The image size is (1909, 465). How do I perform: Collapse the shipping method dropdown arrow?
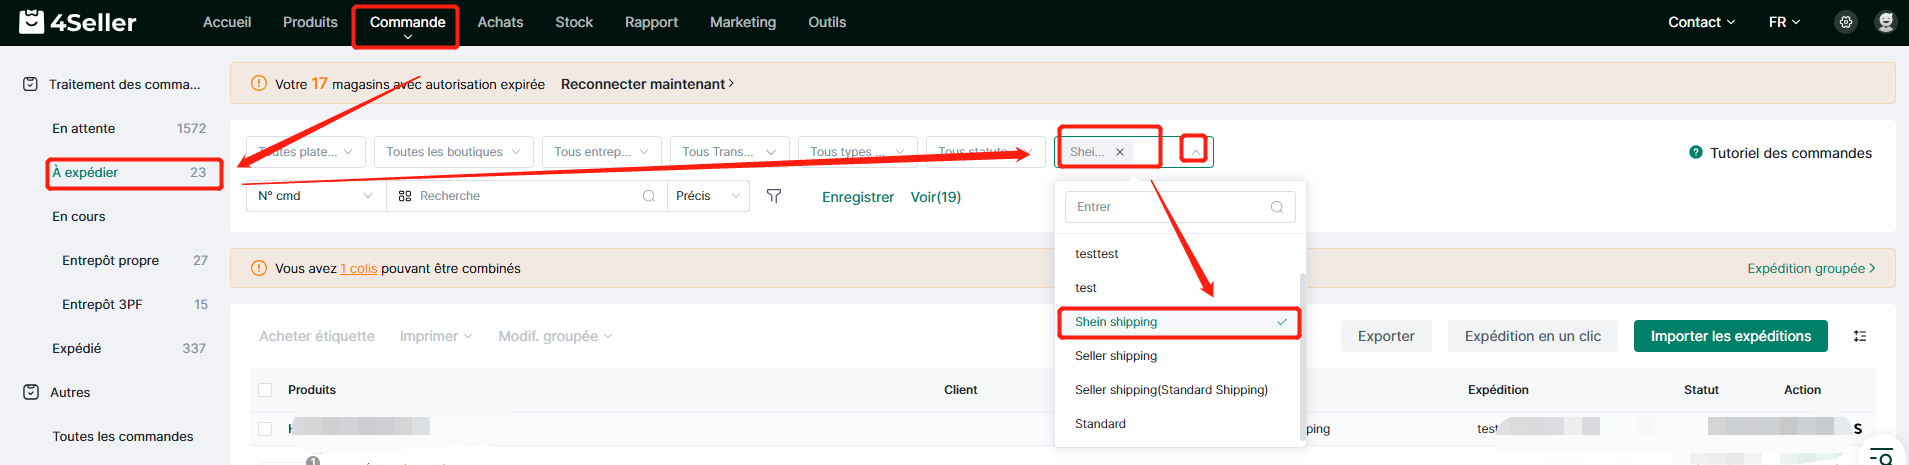point(1195,151)
